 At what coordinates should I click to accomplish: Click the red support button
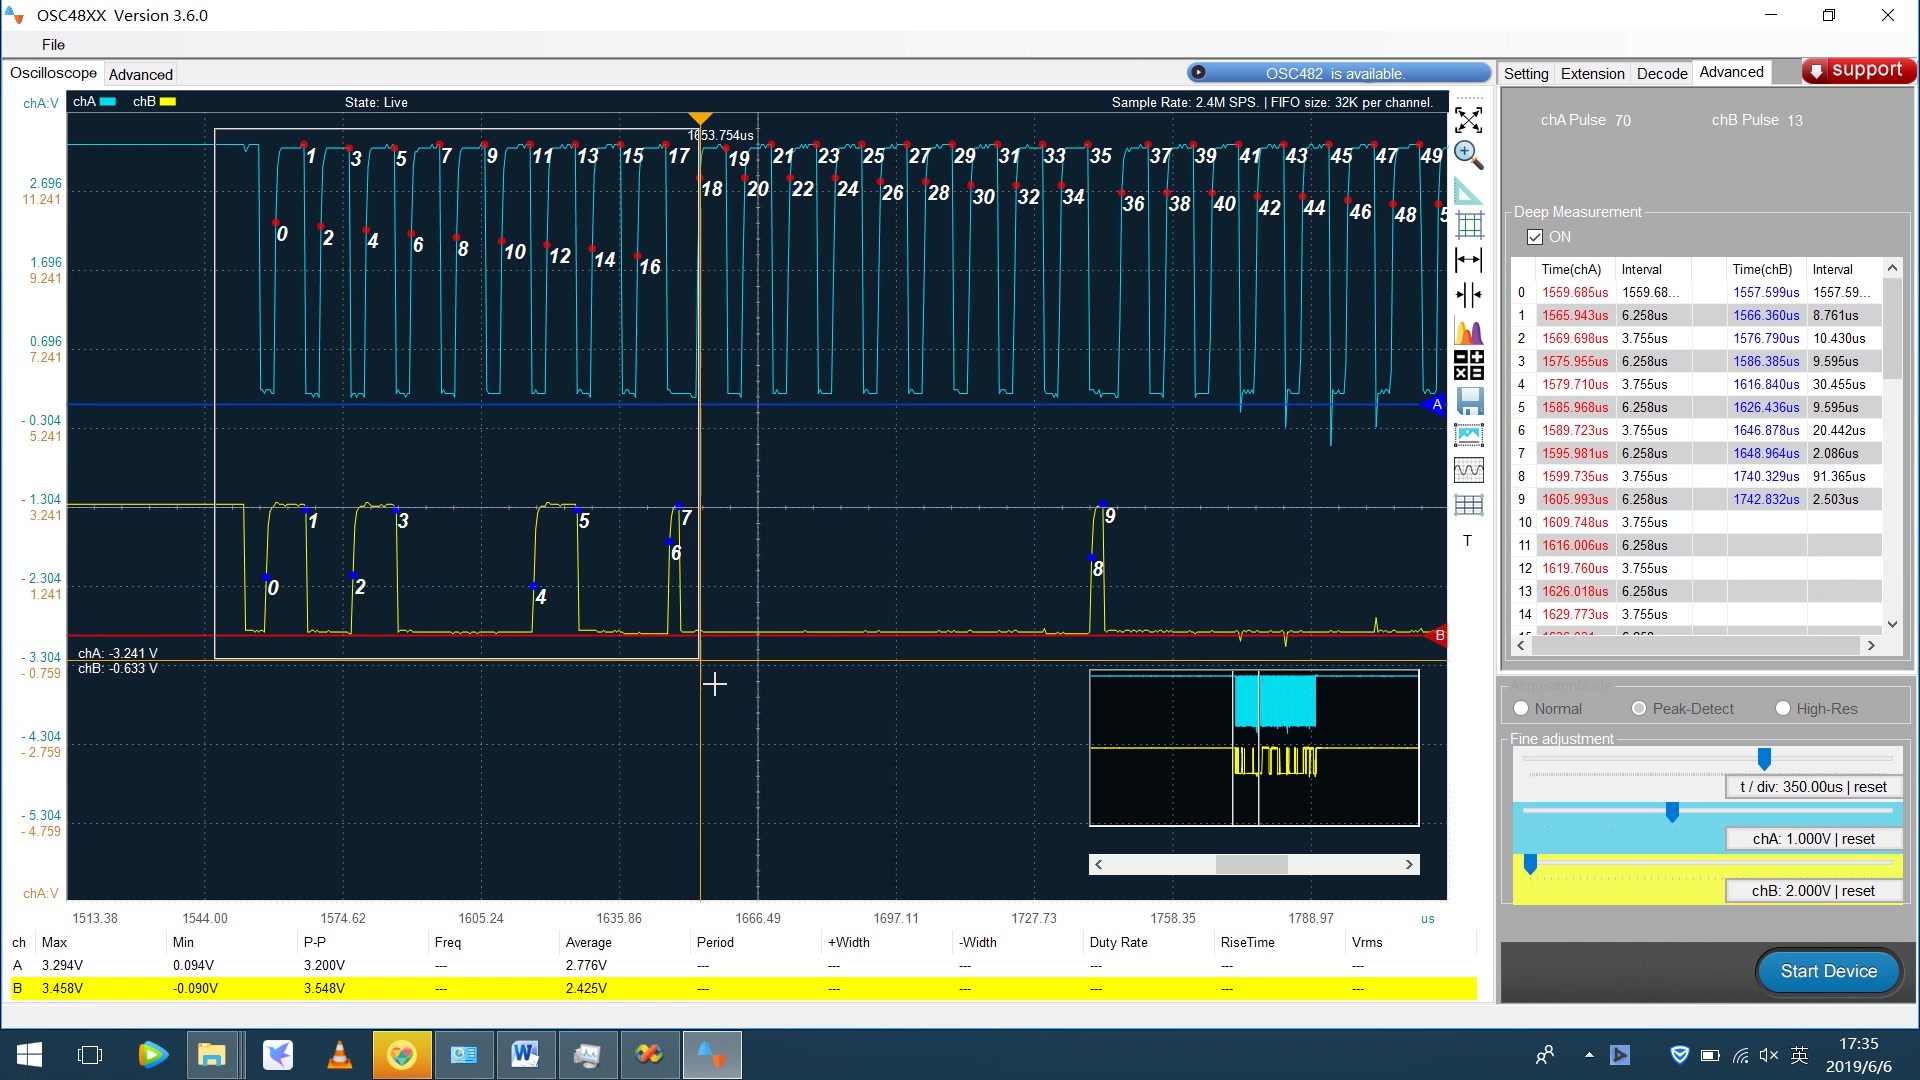pyautogui.click(x=1858, y=70)
